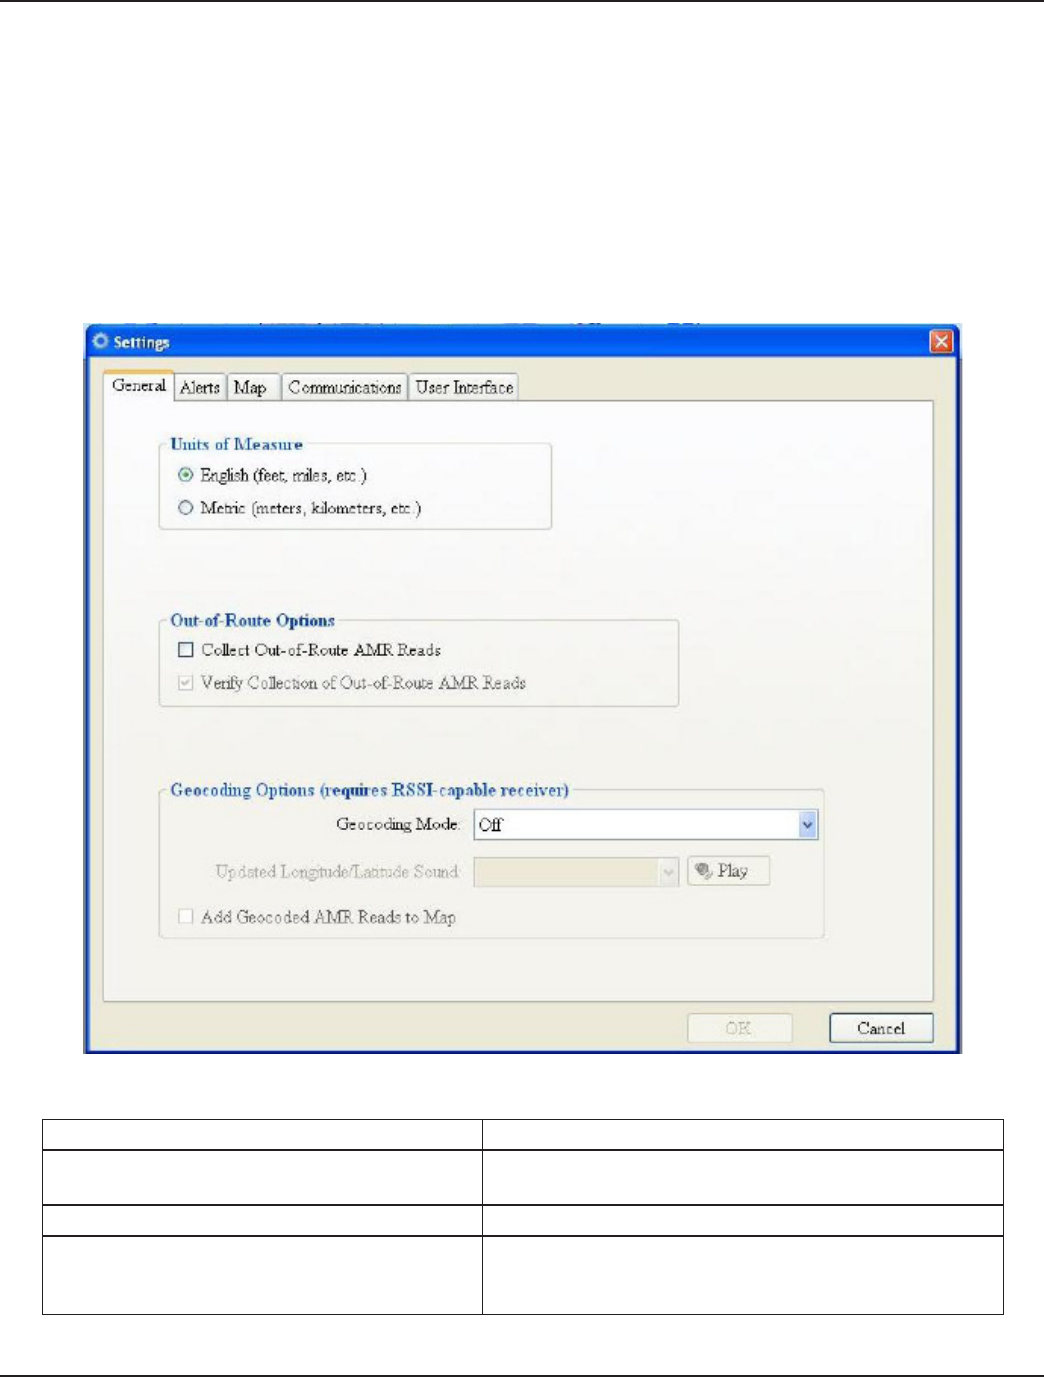Click the OK button
The width and height of the screenshot is (1044, 1377).
pyautogui.click(x=739, y=1028)
